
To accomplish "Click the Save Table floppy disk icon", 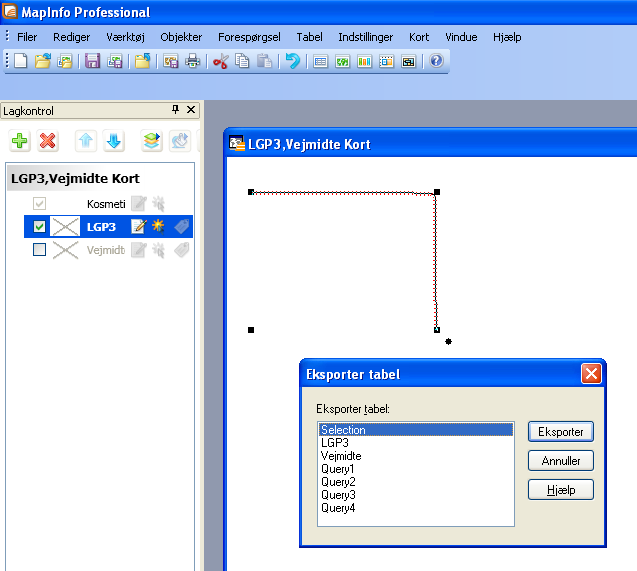I will (x=93, y=61).
